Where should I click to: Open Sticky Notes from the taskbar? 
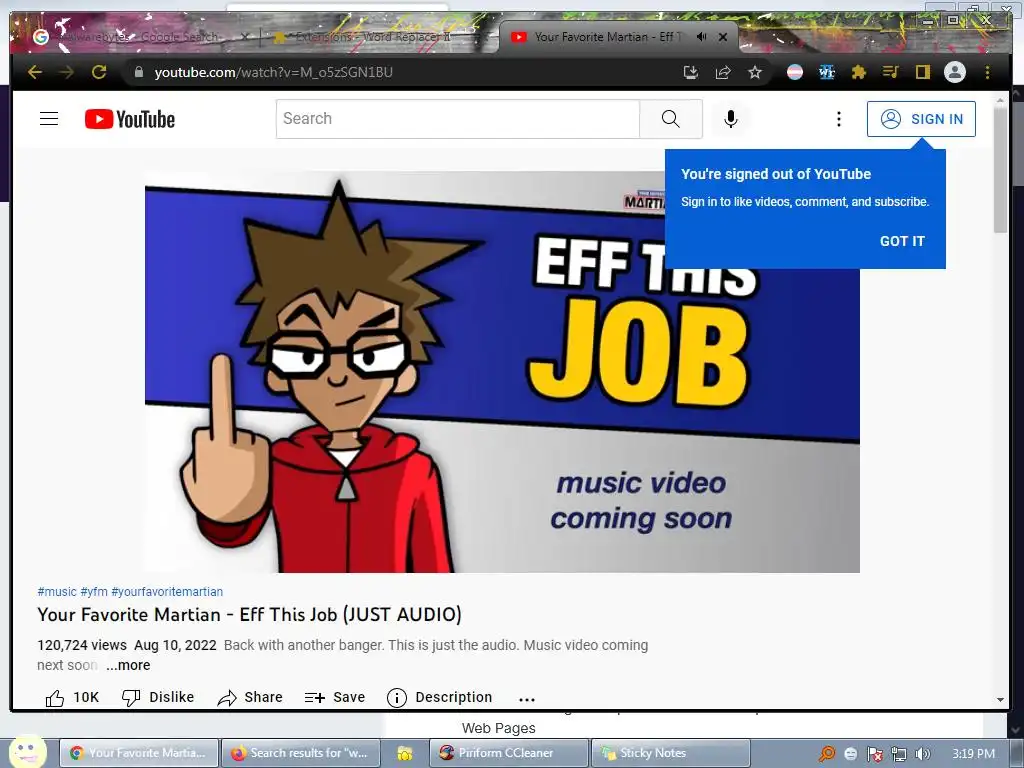(670, 753)
